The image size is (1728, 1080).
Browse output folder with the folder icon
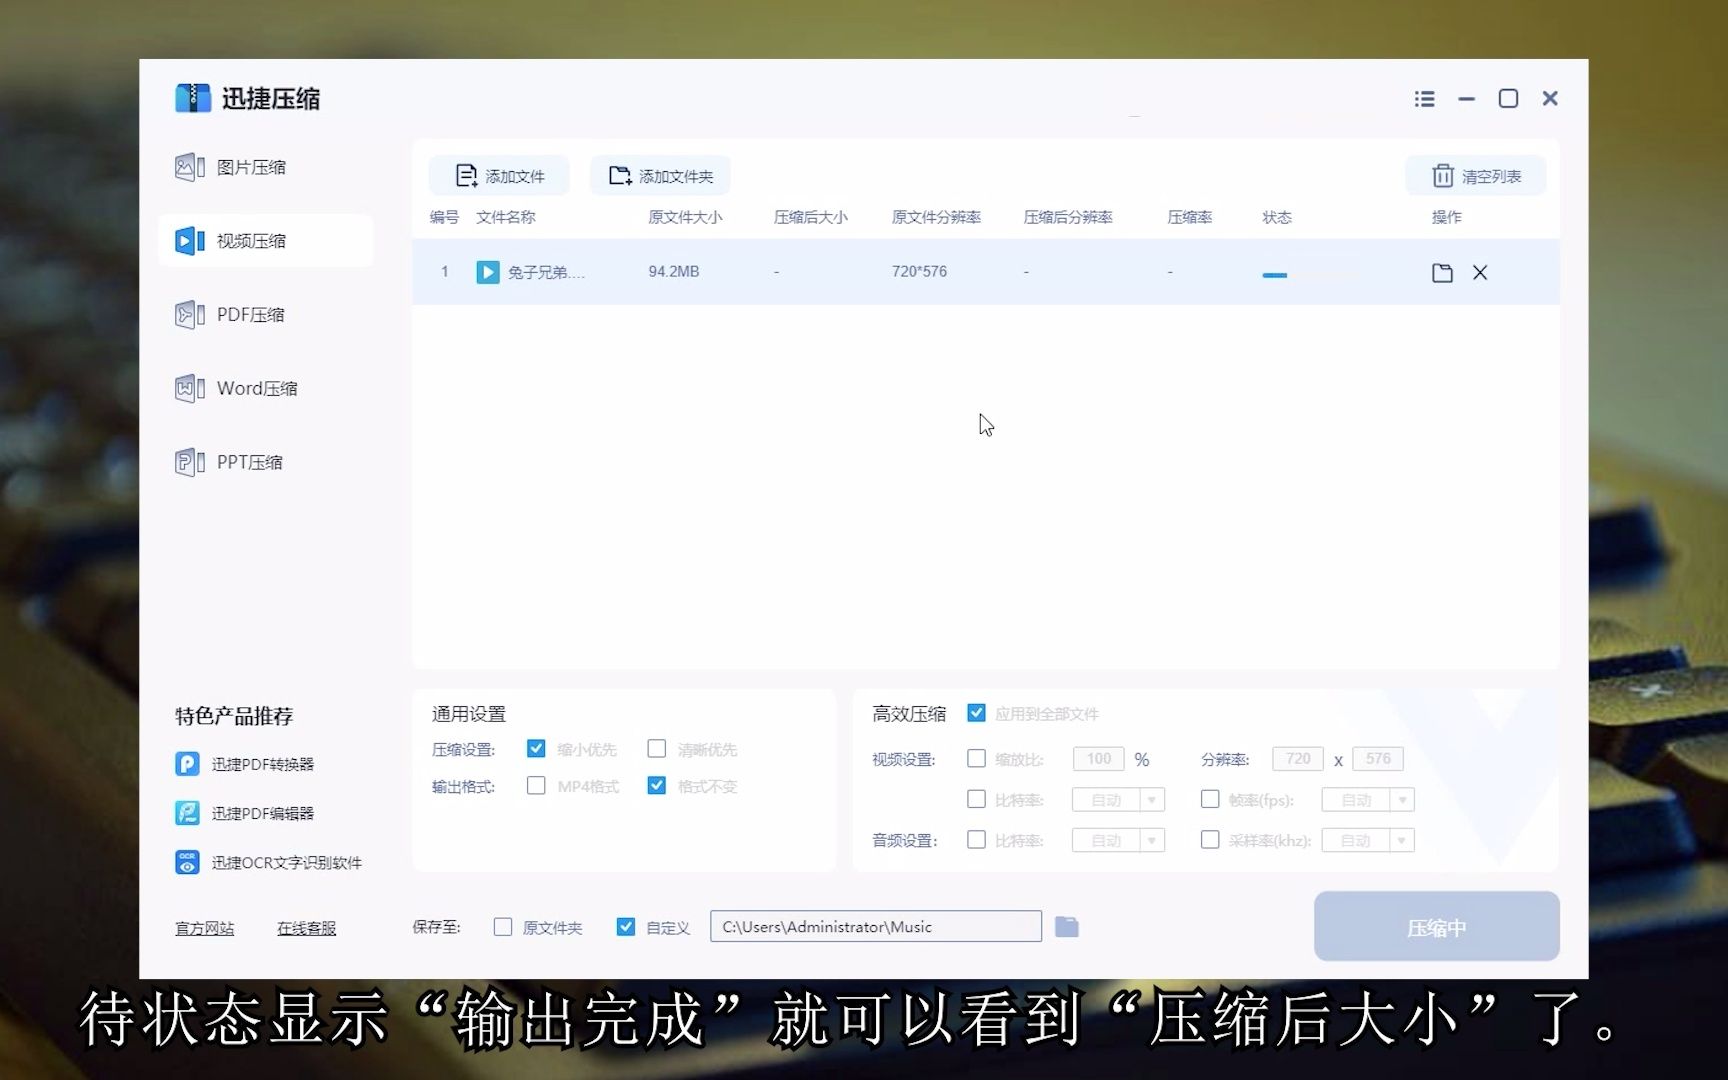click(1067, 927)
